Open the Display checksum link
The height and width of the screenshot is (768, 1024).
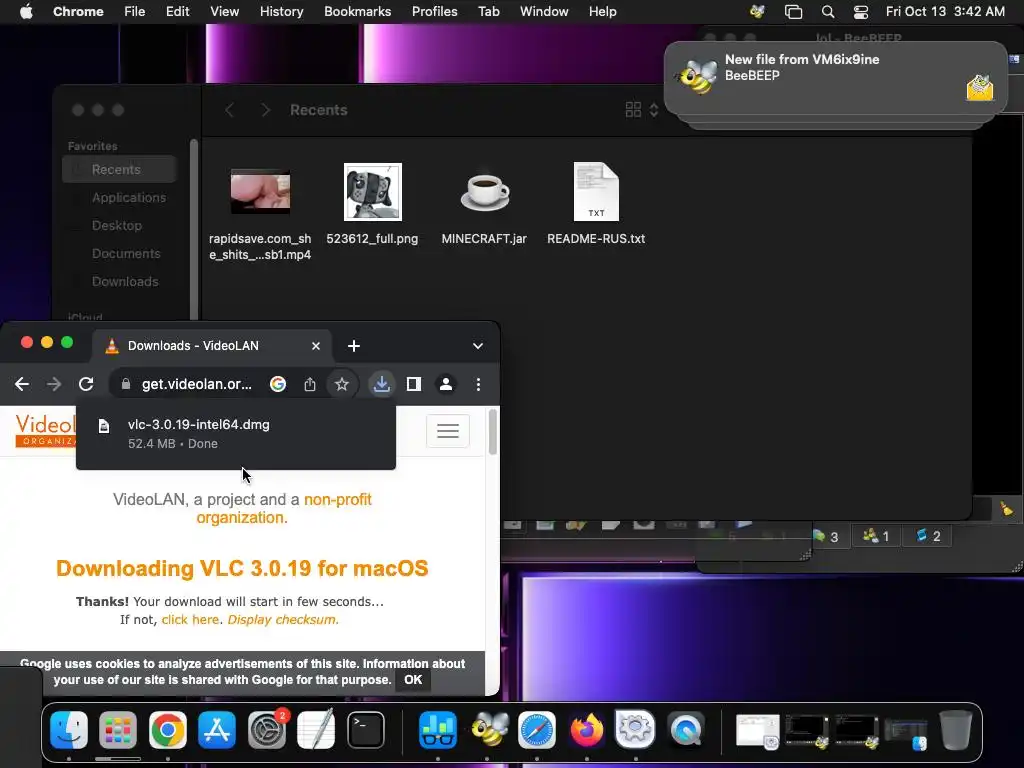(283, 619)
